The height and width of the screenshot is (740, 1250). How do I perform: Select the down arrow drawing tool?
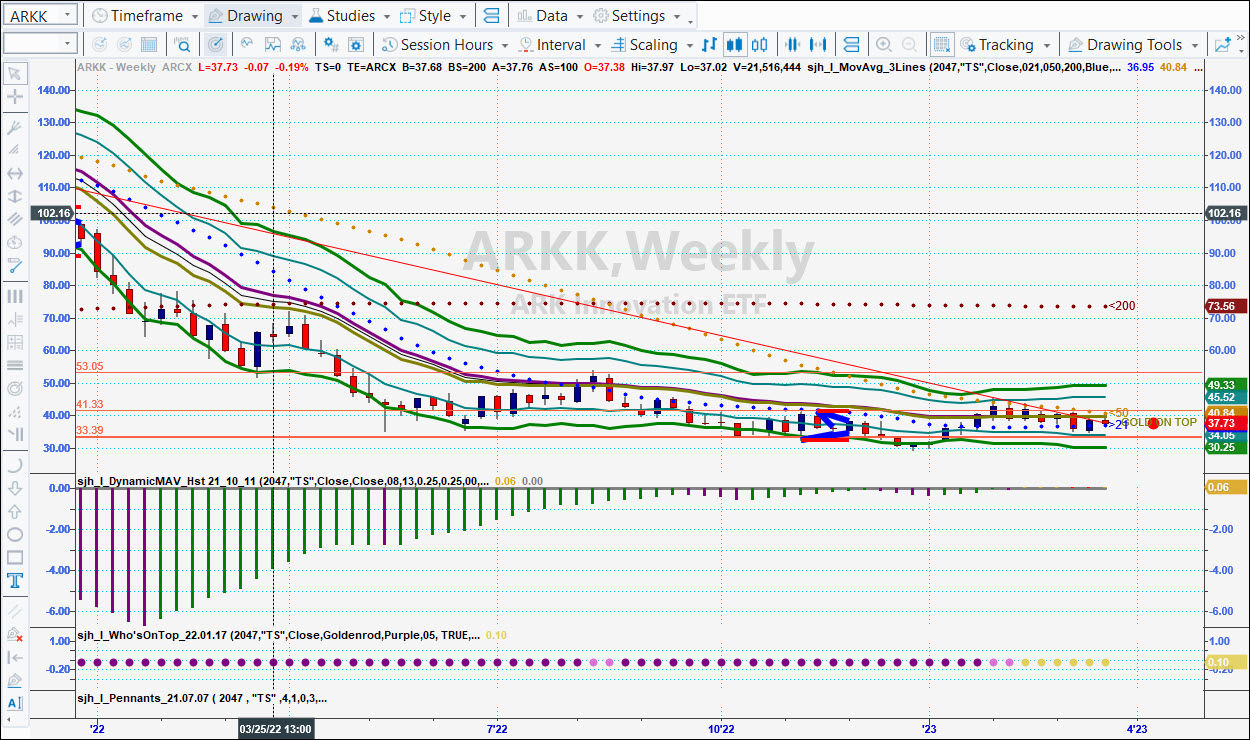(x=15, y=488)
